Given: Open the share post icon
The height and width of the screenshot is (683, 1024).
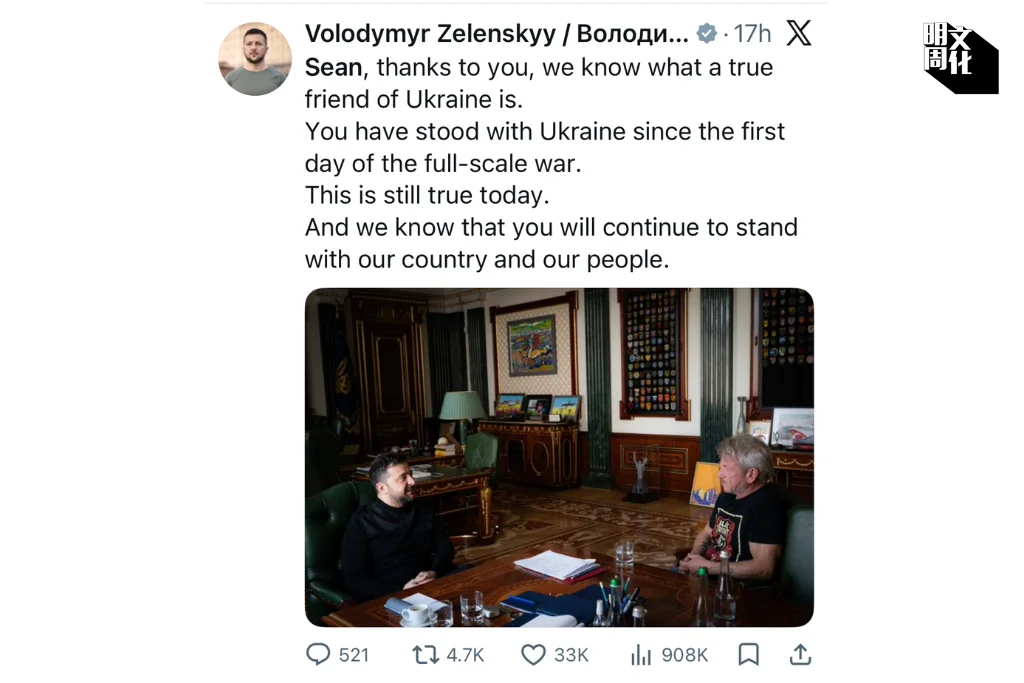Looking at the screenshot, I should tap(800, 654).
